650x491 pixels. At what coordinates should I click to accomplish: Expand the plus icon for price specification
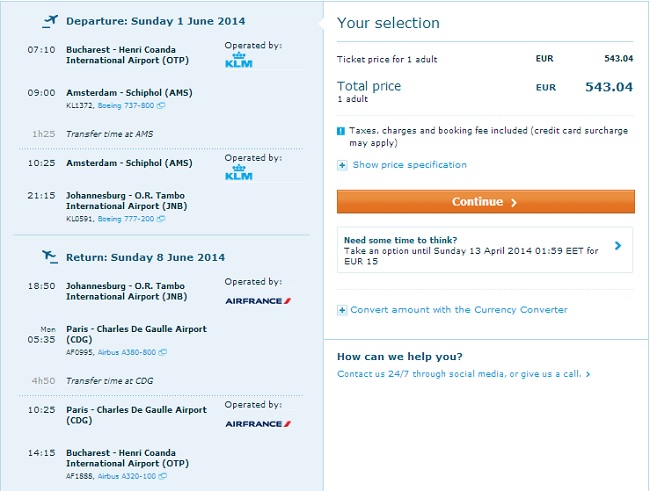[342, 165]
